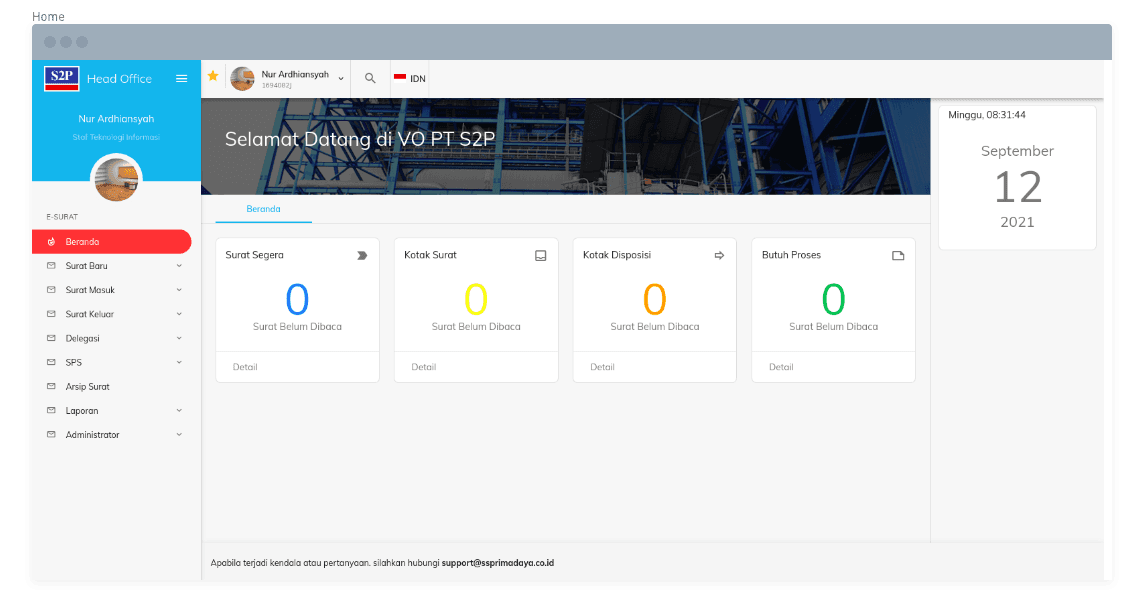Image resolution: width=1136 pixels, height=614 pixels.
Task: Open the Laporan menu item
Action: point(116,410)
